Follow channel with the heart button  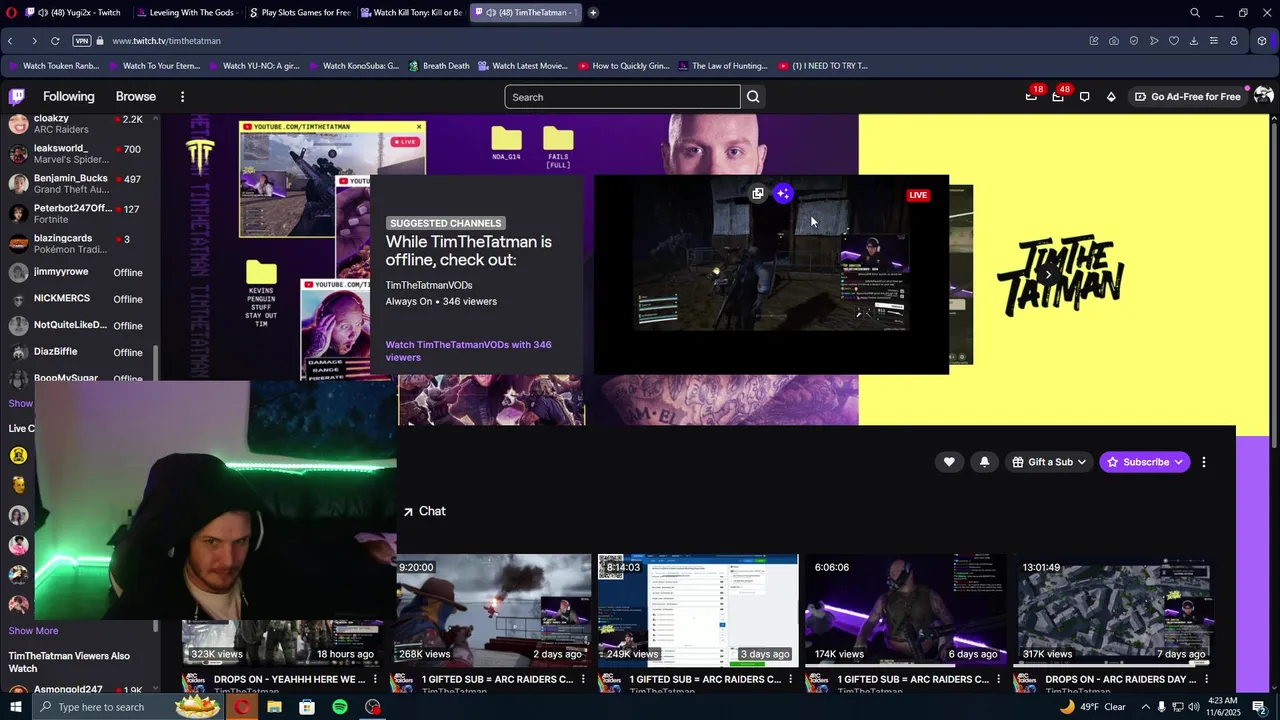tap(949, 462)
